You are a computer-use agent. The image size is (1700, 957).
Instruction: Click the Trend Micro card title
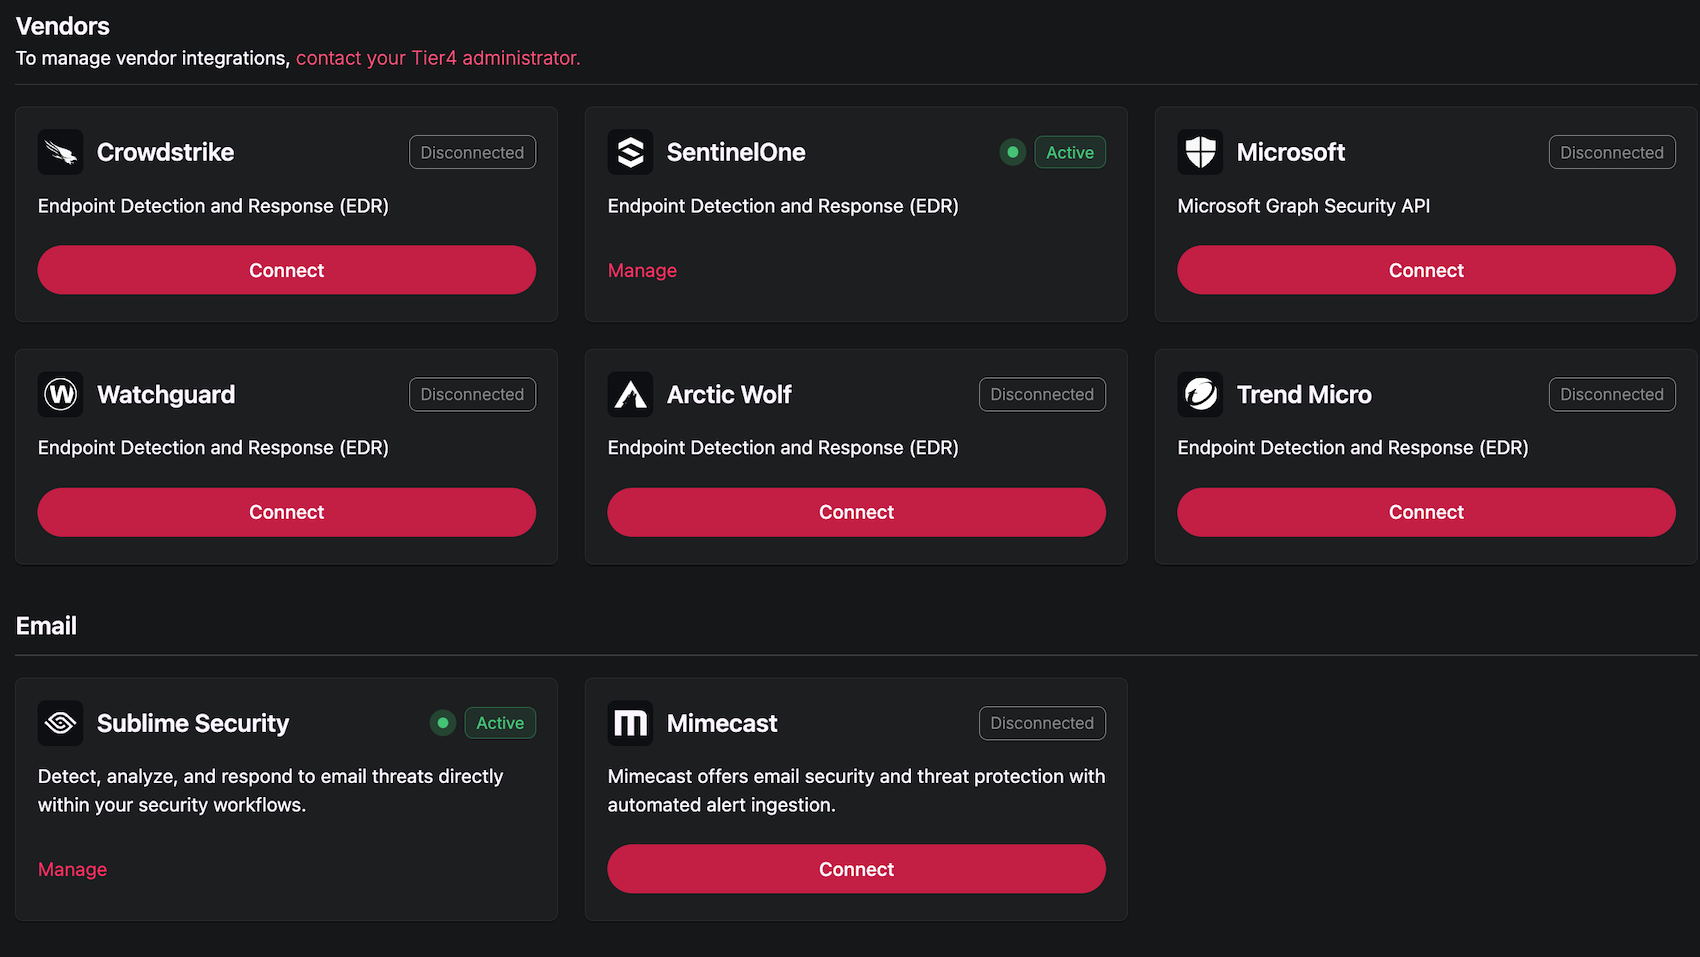1304,394
